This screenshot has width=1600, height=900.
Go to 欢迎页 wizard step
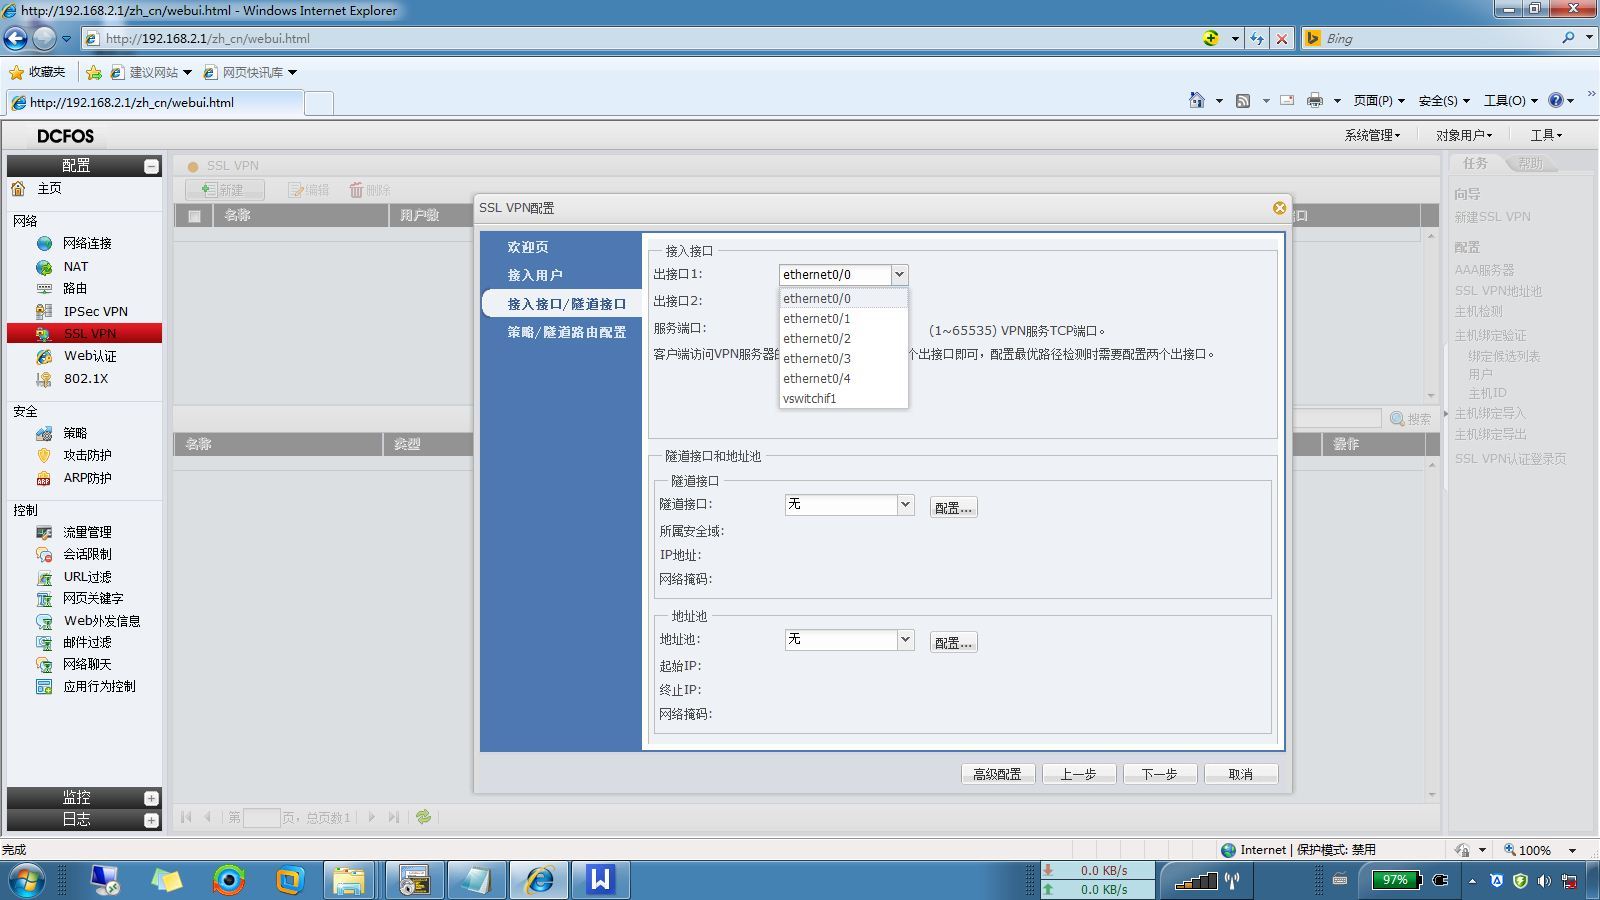(x=527, y=247)
